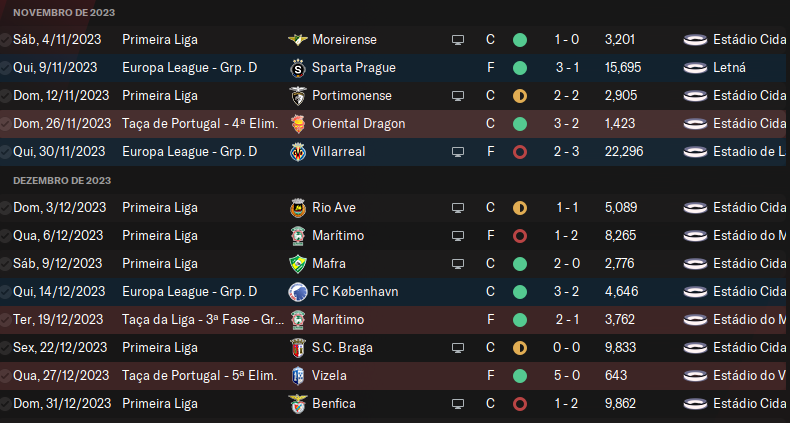
Task: Click the Letná stadium icon
Action: tap(695, 68)
